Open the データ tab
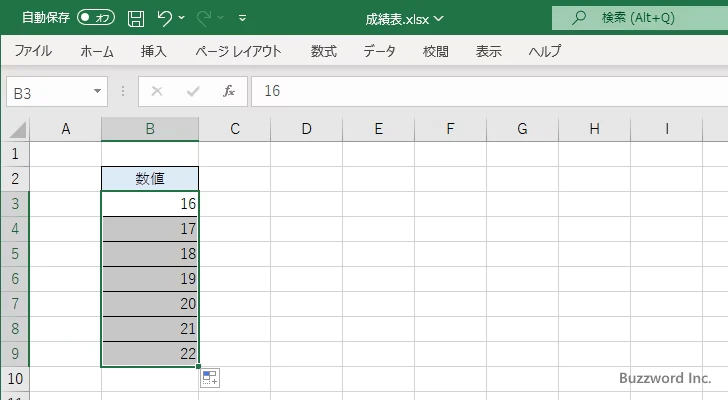The height and width of the screenshot is (400, 728). [x=379, y=51]
